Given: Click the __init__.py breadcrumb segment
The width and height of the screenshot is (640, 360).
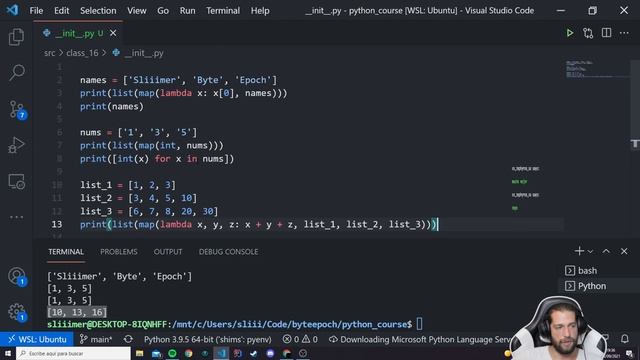Looking at the screenshot, I should 138,53.
